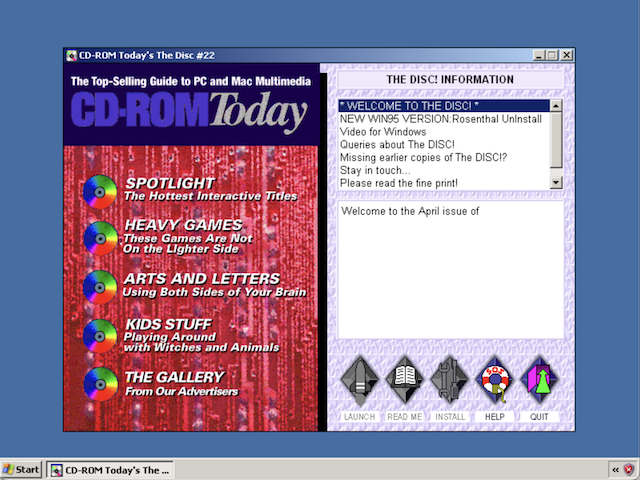Screen dimensions: 640x480
Task: Click 'Using Both Sides of Your Brain' subtitle
Action: tap(214, 292)
